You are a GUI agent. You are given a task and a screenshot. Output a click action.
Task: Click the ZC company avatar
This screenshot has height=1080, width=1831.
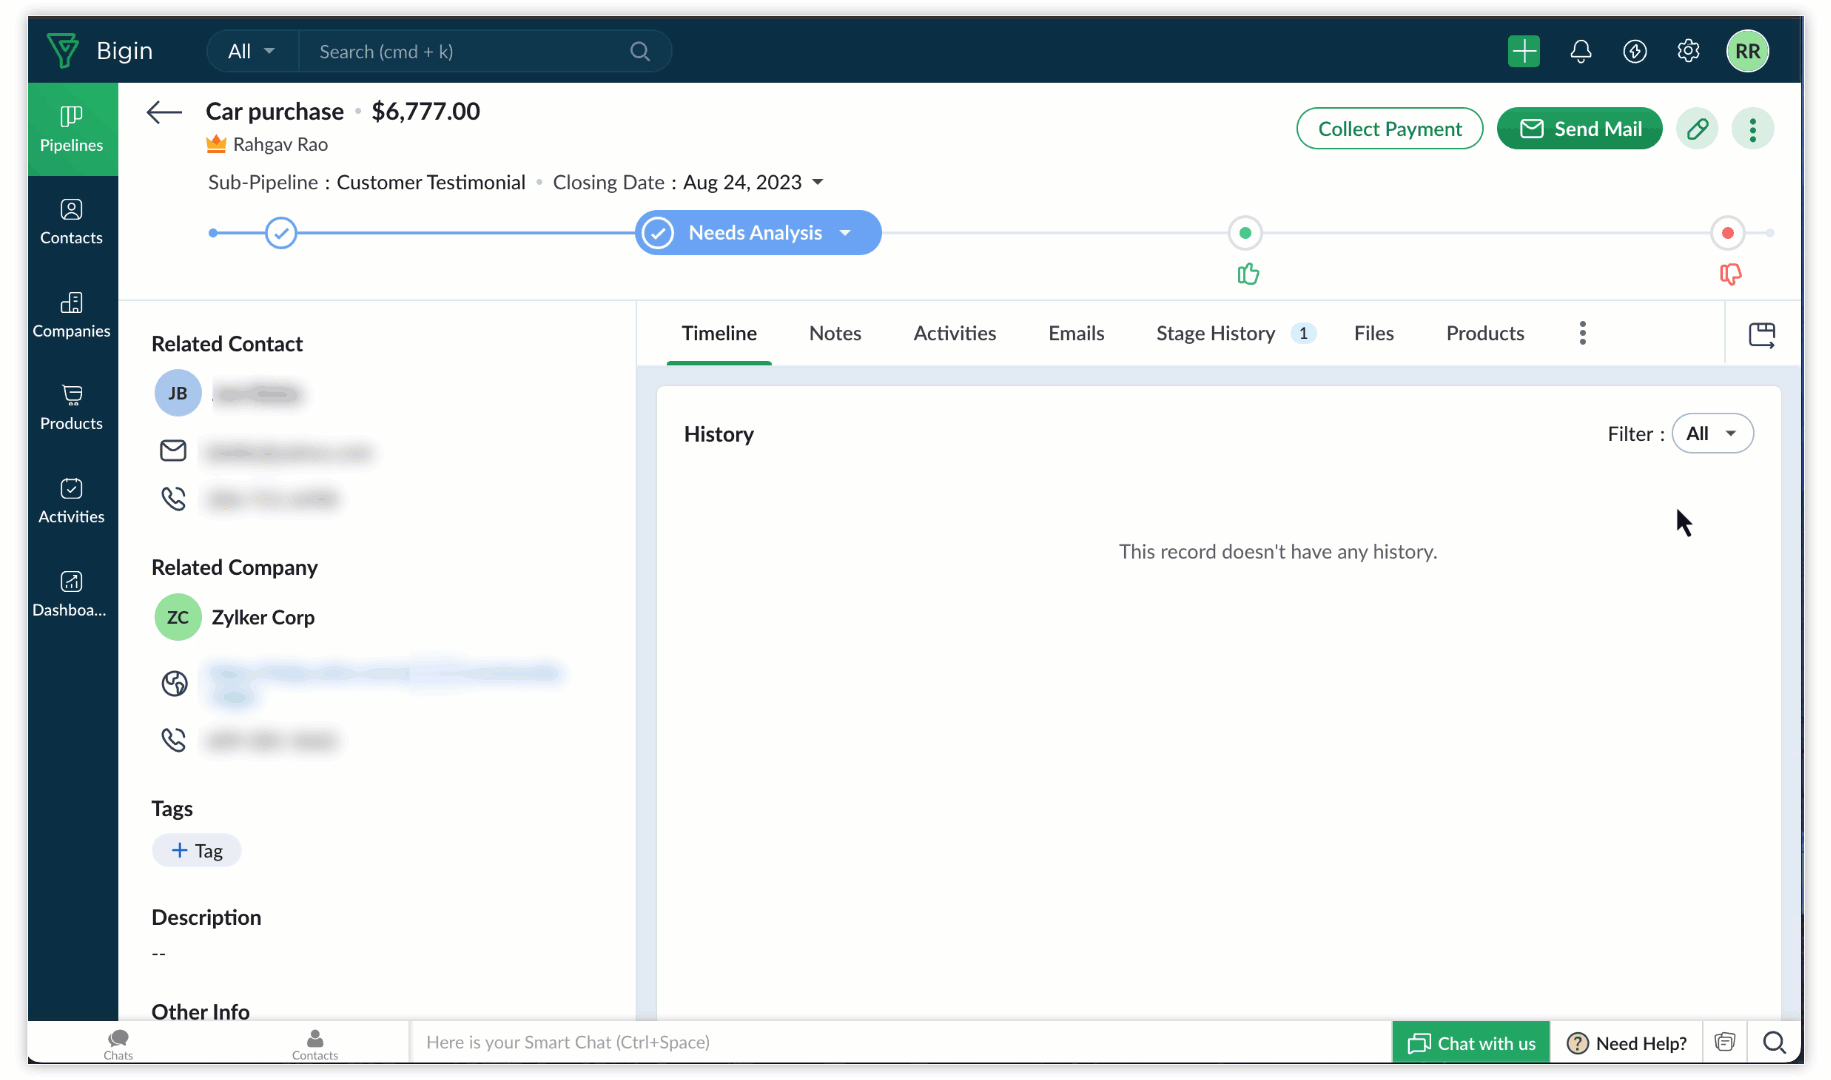click(x=178, y=617)
